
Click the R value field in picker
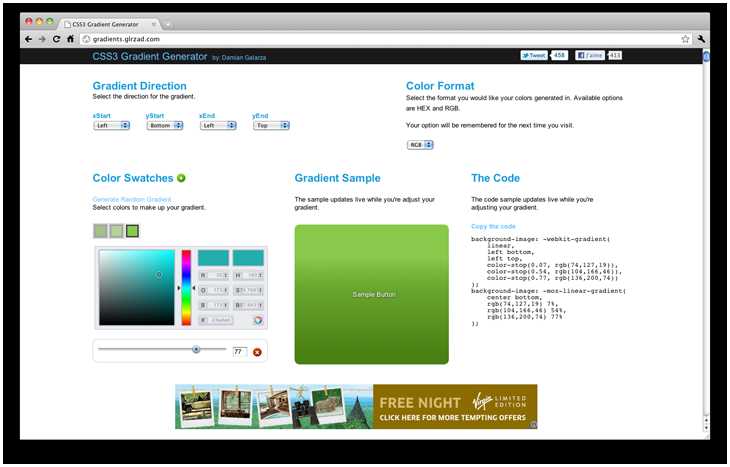[x=214, y=276]
